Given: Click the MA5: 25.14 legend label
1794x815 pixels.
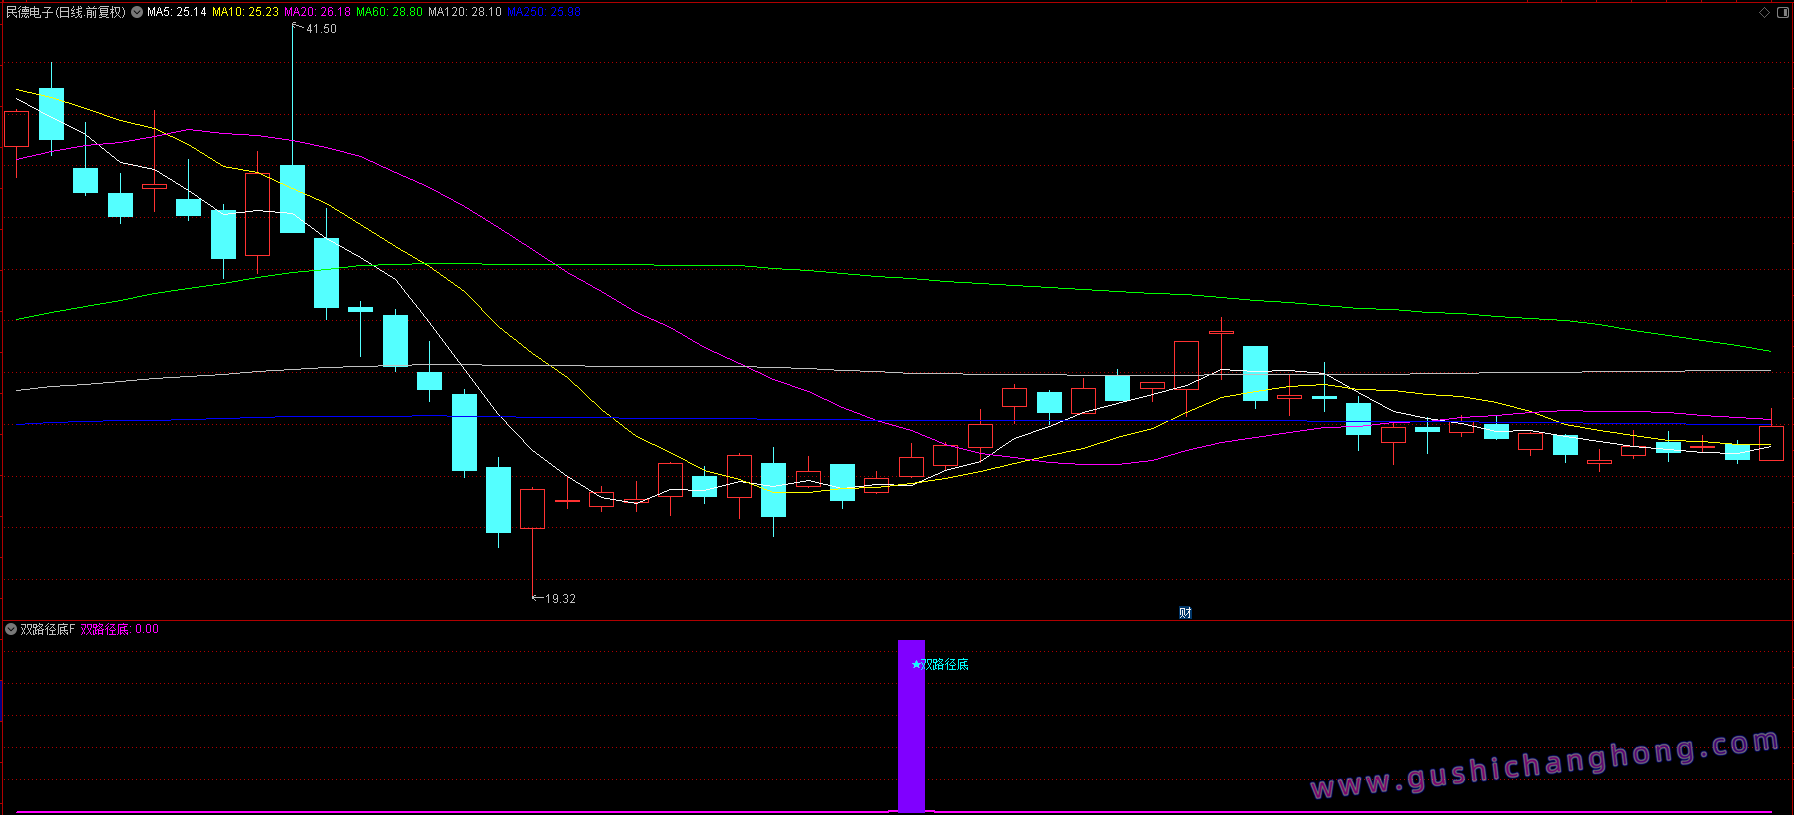Looking at the screenshot, I should click(177, 12).
